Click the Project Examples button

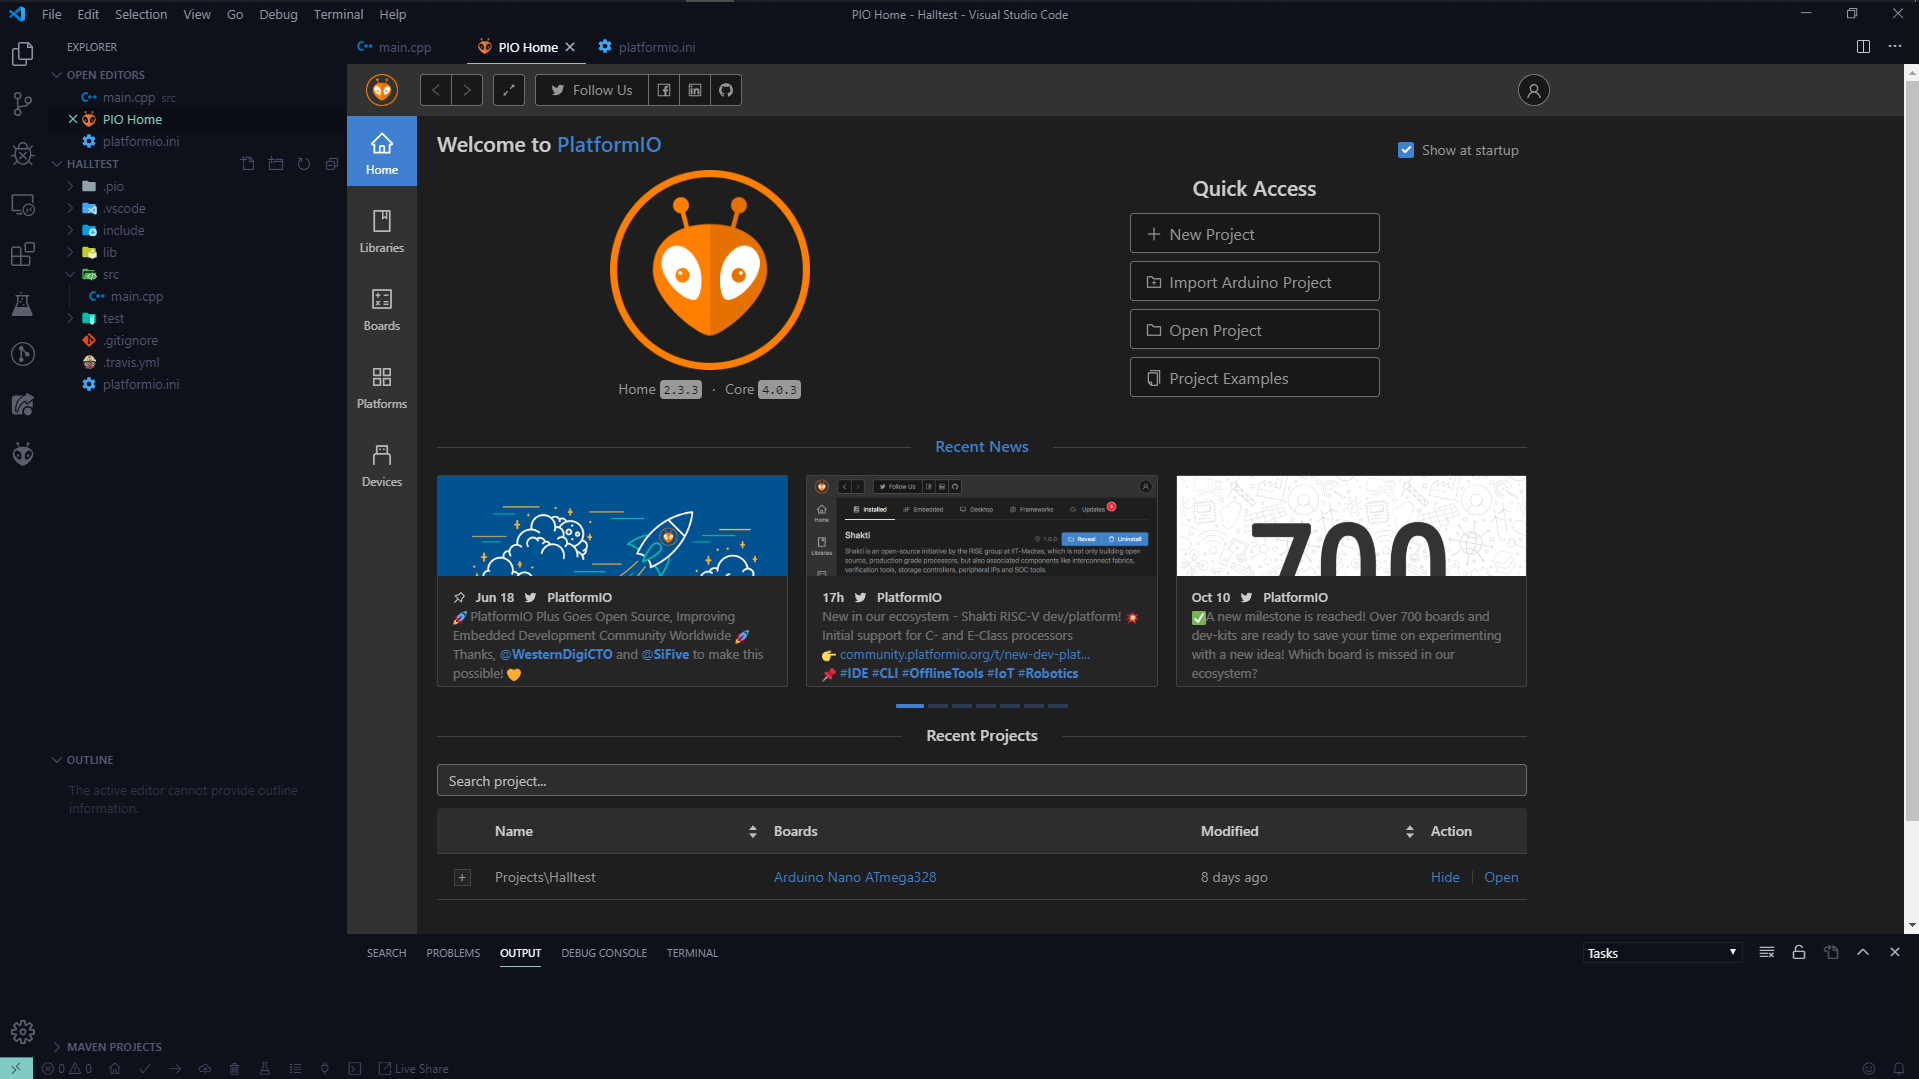click(x=1254, y=377)
